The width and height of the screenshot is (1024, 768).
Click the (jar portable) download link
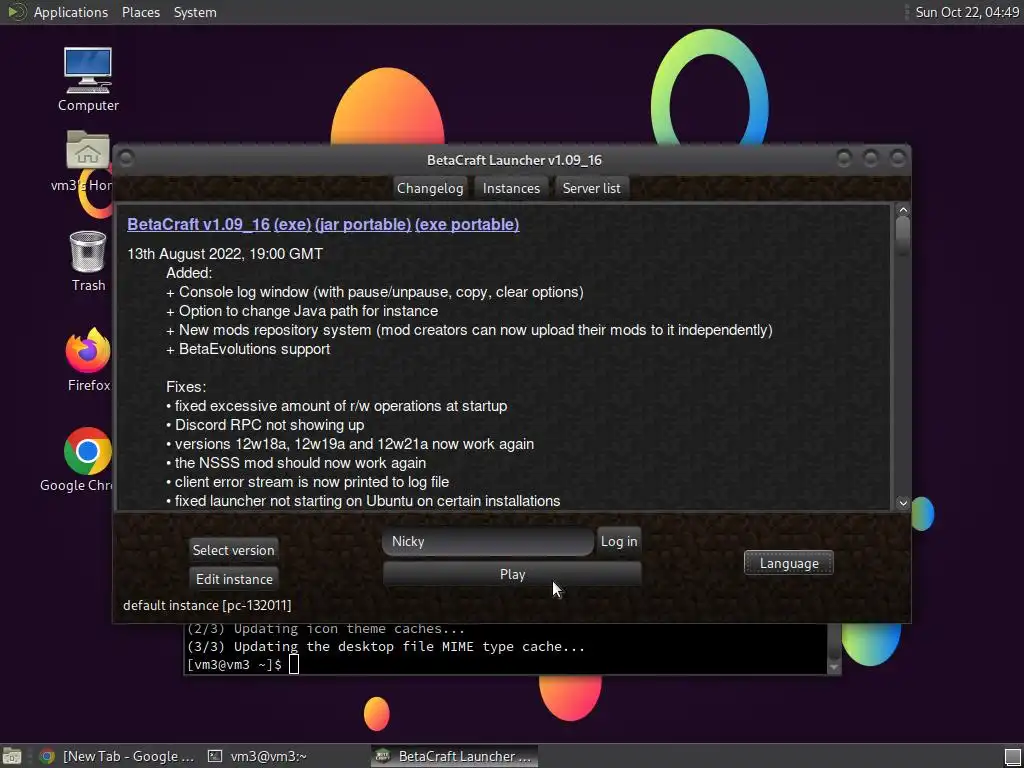[x=363, y=224]
